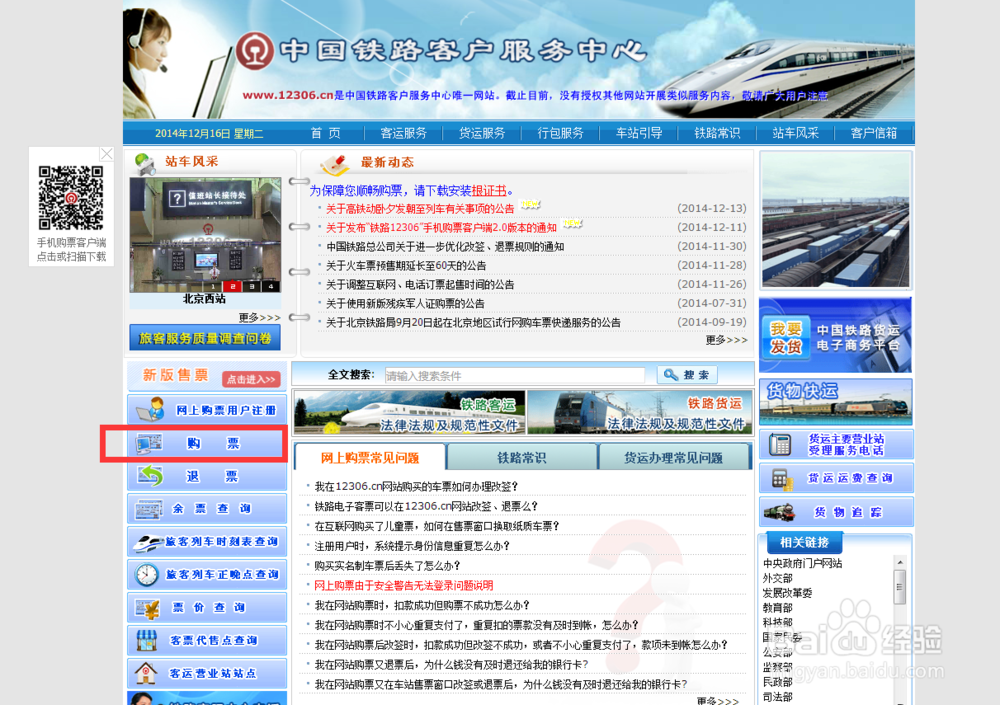Click the 余票查询 icon

pos(149,508)
